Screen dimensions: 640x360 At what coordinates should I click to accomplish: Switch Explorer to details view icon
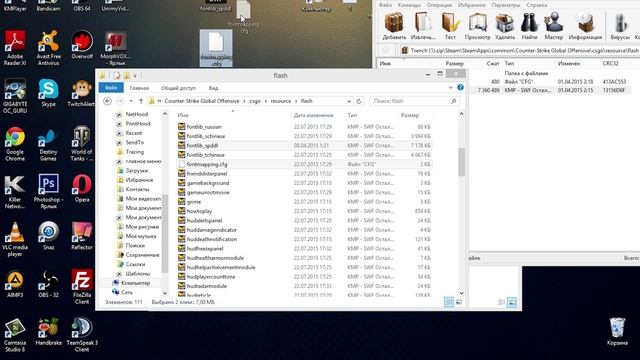click(x=449, y=302)
